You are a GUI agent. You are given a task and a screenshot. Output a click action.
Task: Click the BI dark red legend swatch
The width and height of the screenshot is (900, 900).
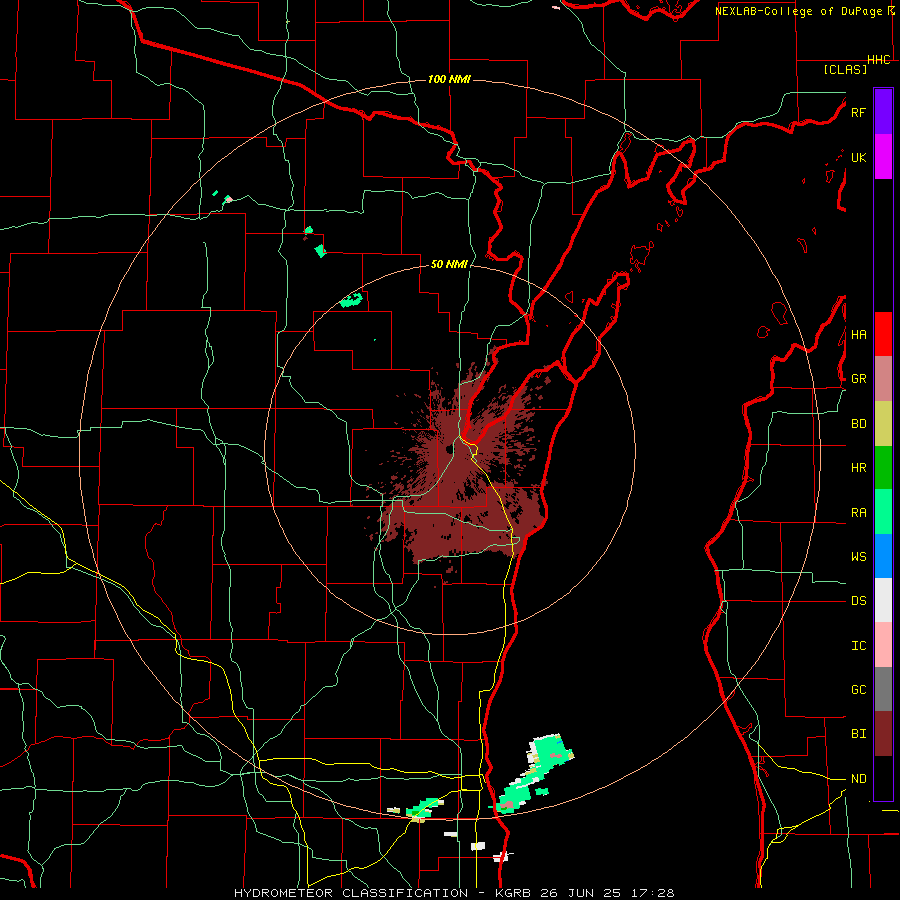(883, 734)
